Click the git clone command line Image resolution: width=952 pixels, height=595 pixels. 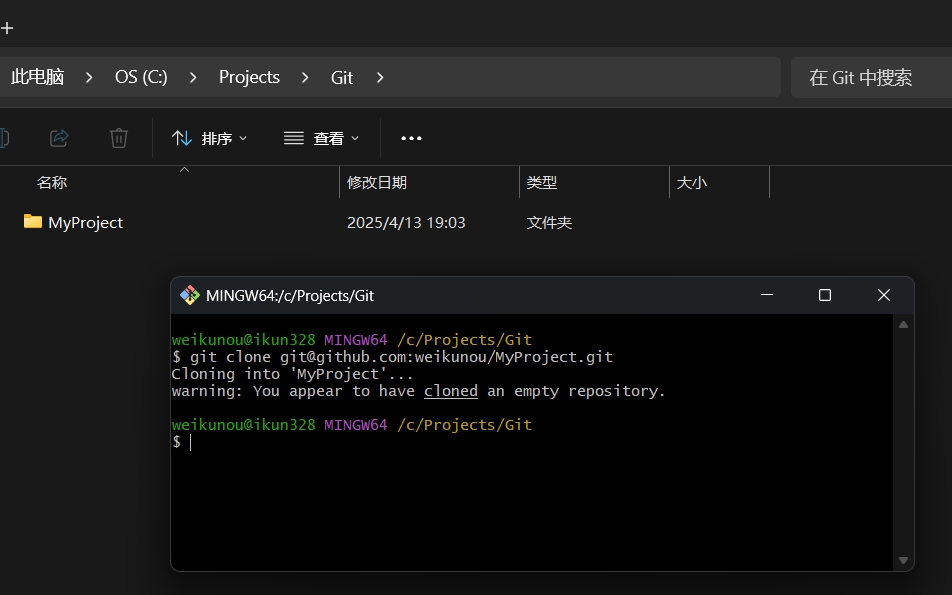392,357
